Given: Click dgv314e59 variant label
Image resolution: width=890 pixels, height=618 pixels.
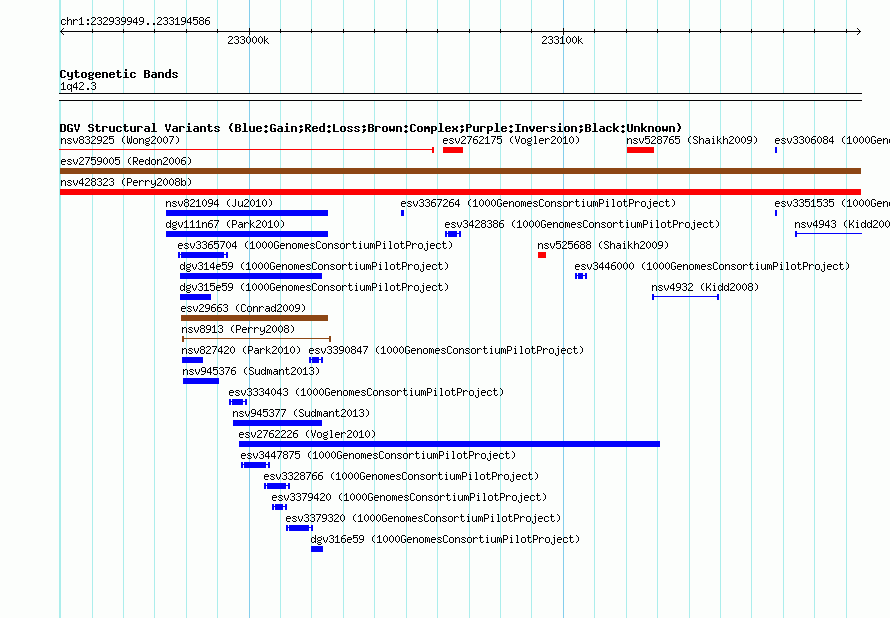Looking at the screenshot, I should [x=314, y=266].
